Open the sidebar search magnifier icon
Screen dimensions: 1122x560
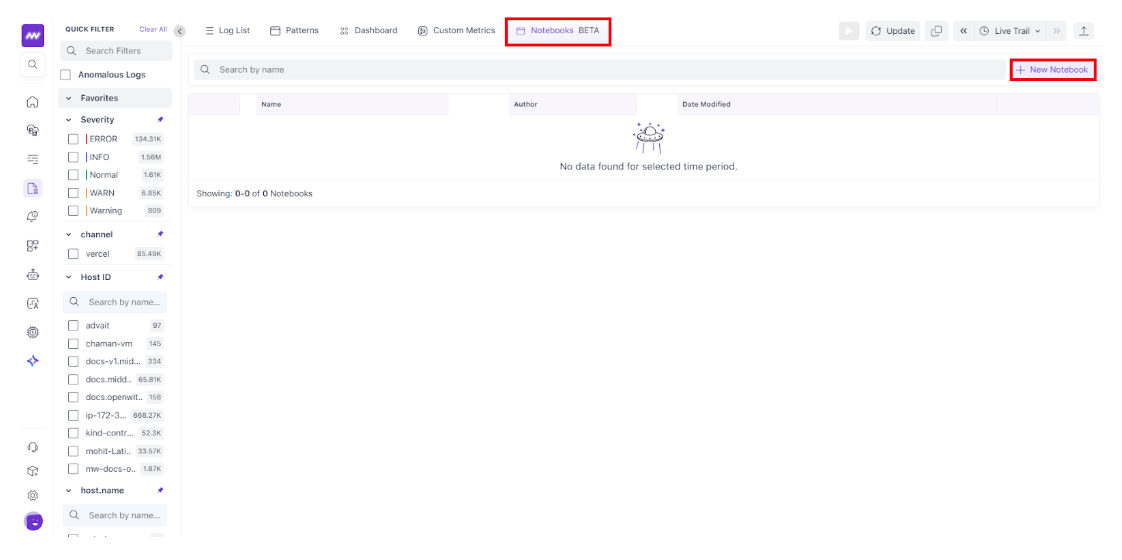click(32, 65)
